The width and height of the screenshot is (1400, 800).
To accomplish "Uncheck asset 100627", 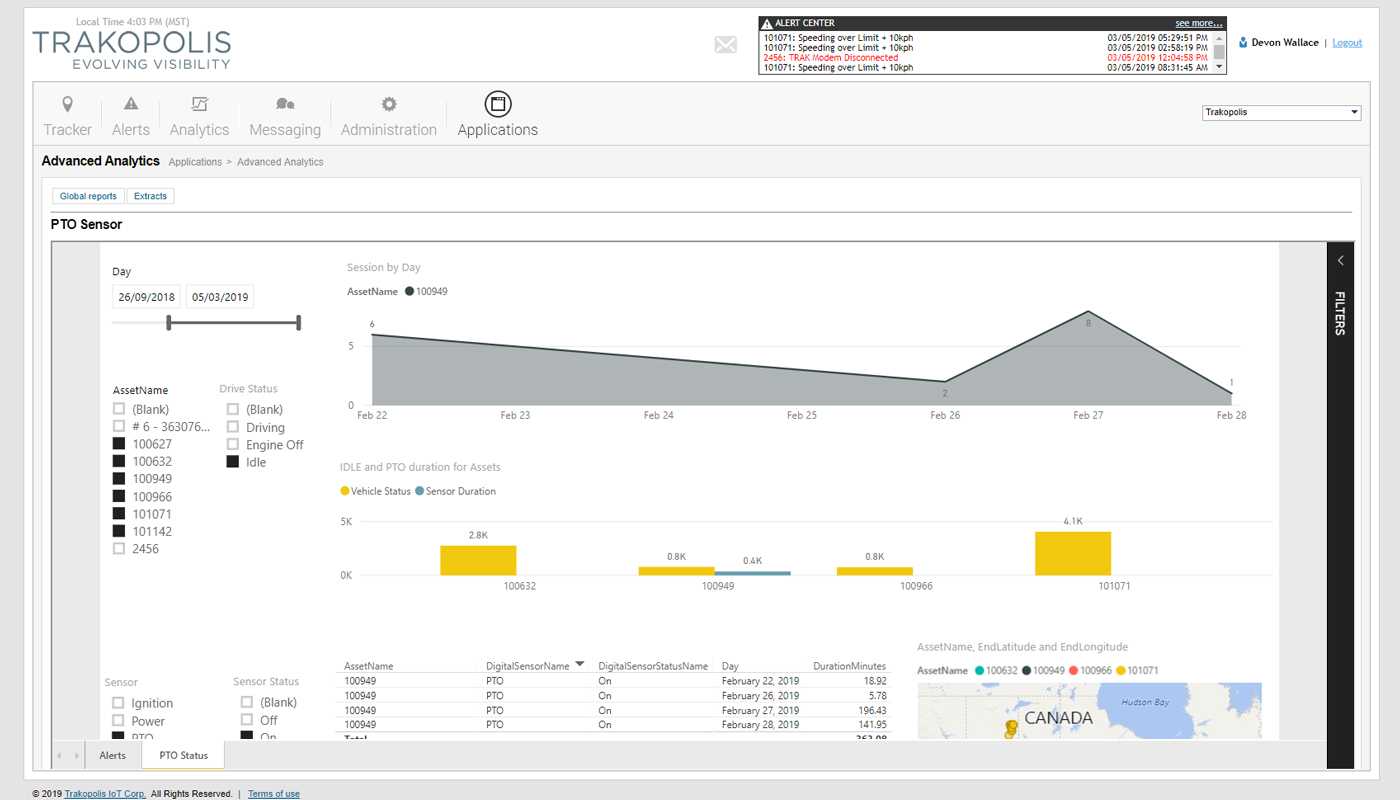I will coord(119,444).
